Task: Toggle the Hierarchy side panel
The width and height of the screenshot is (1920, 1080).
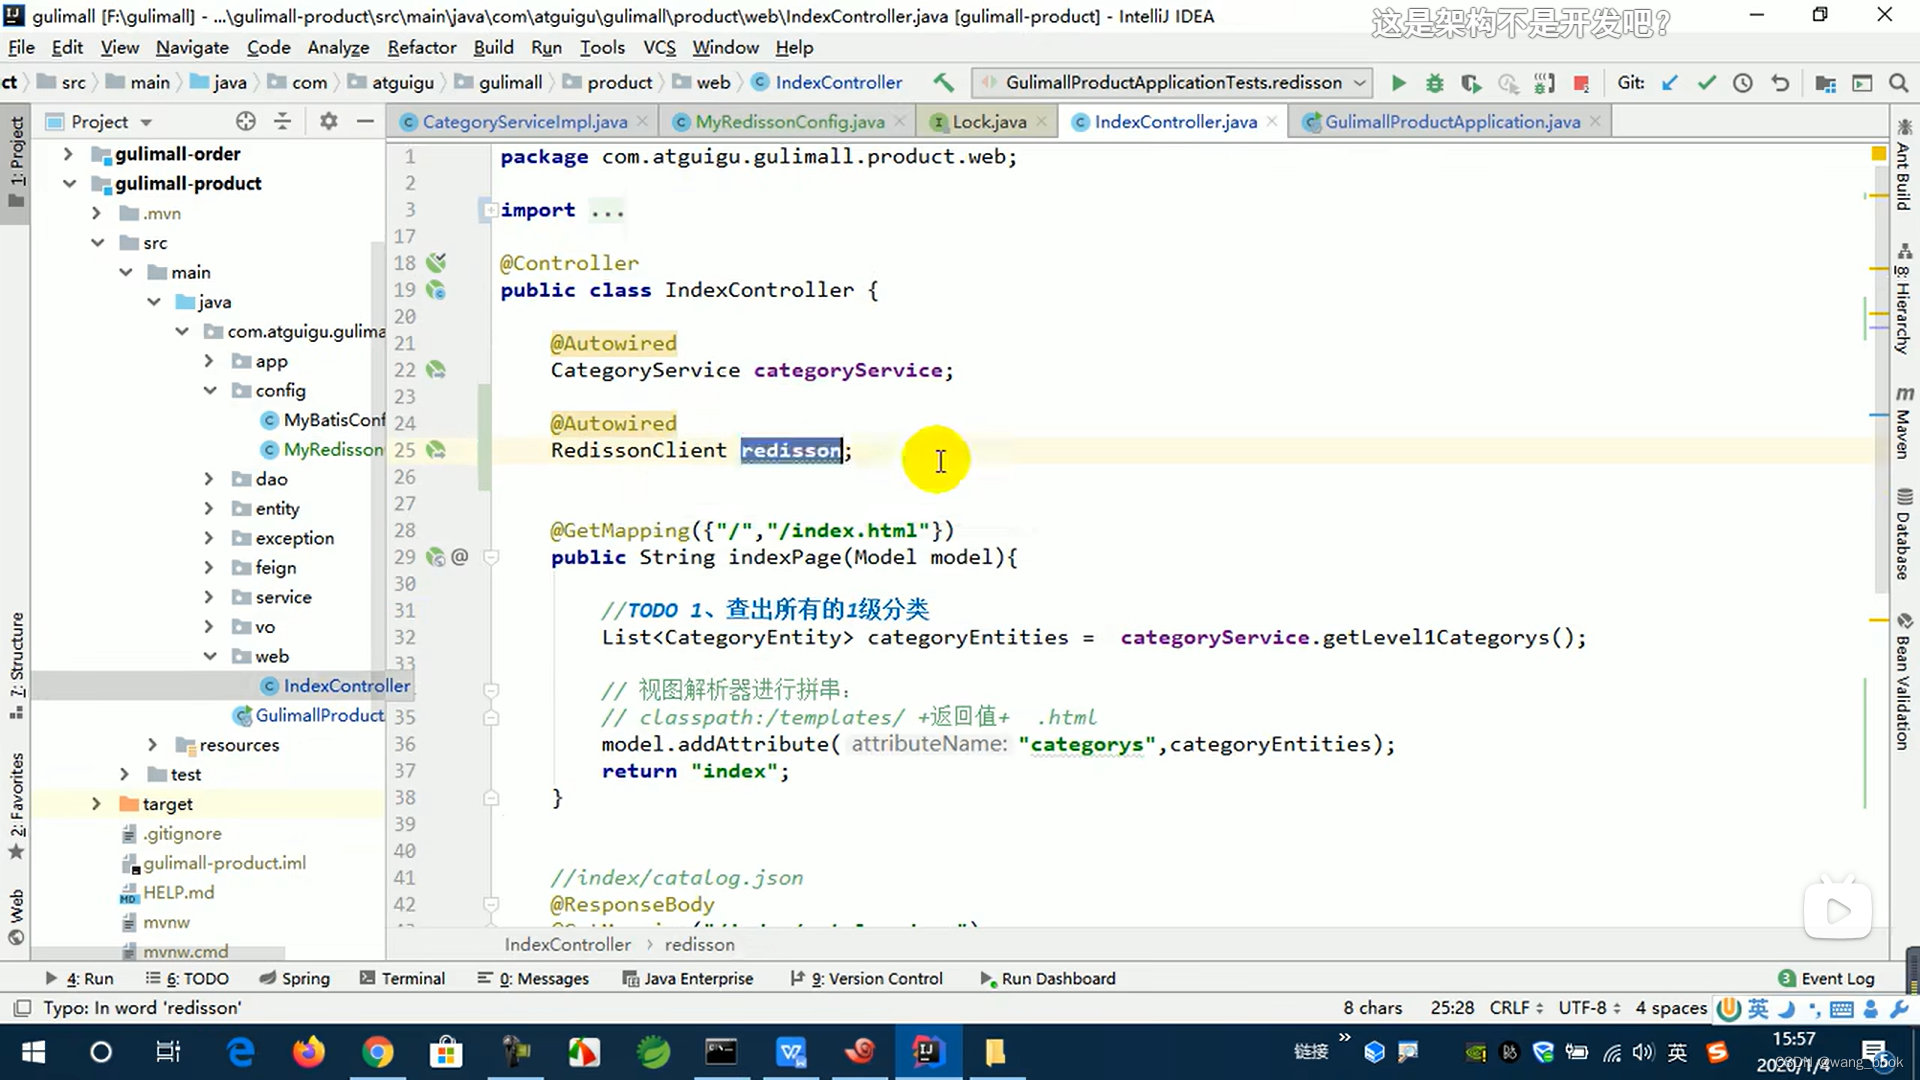Action: click(x=1903, y=300)
